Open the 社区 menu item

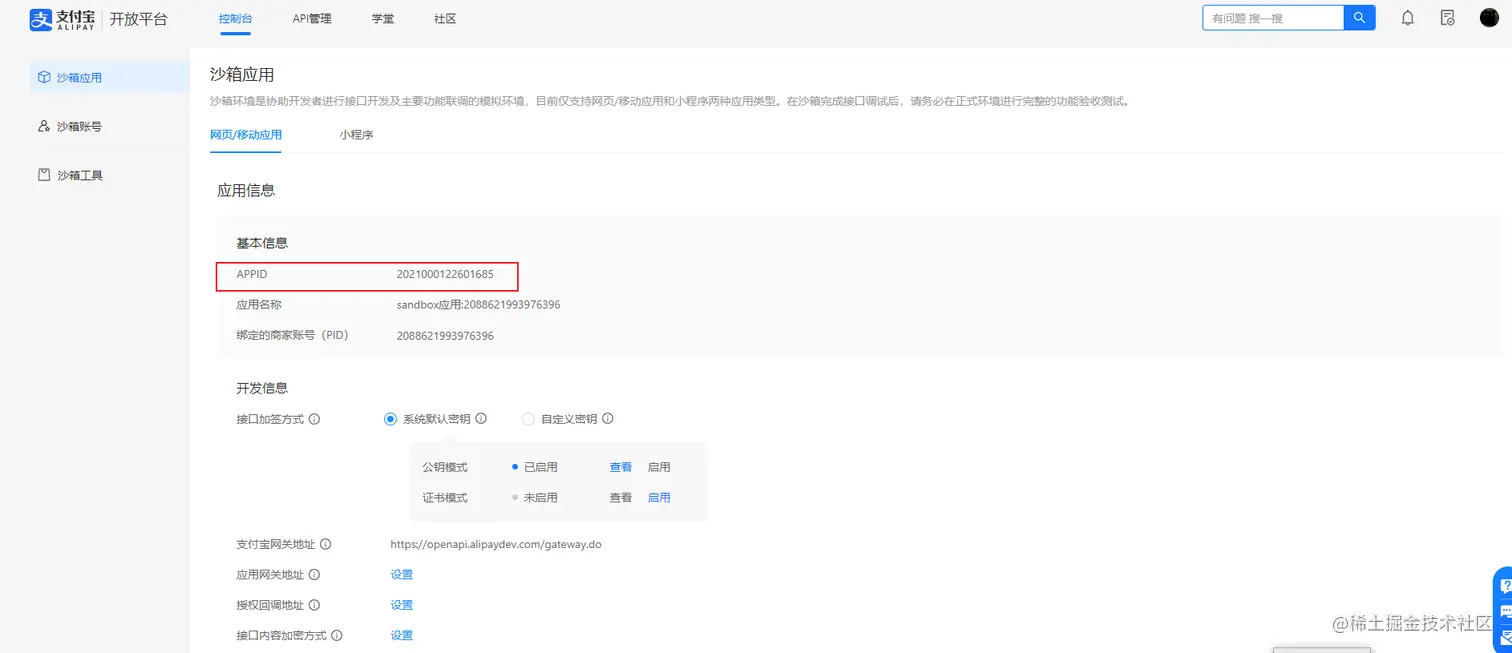point(445,18)
